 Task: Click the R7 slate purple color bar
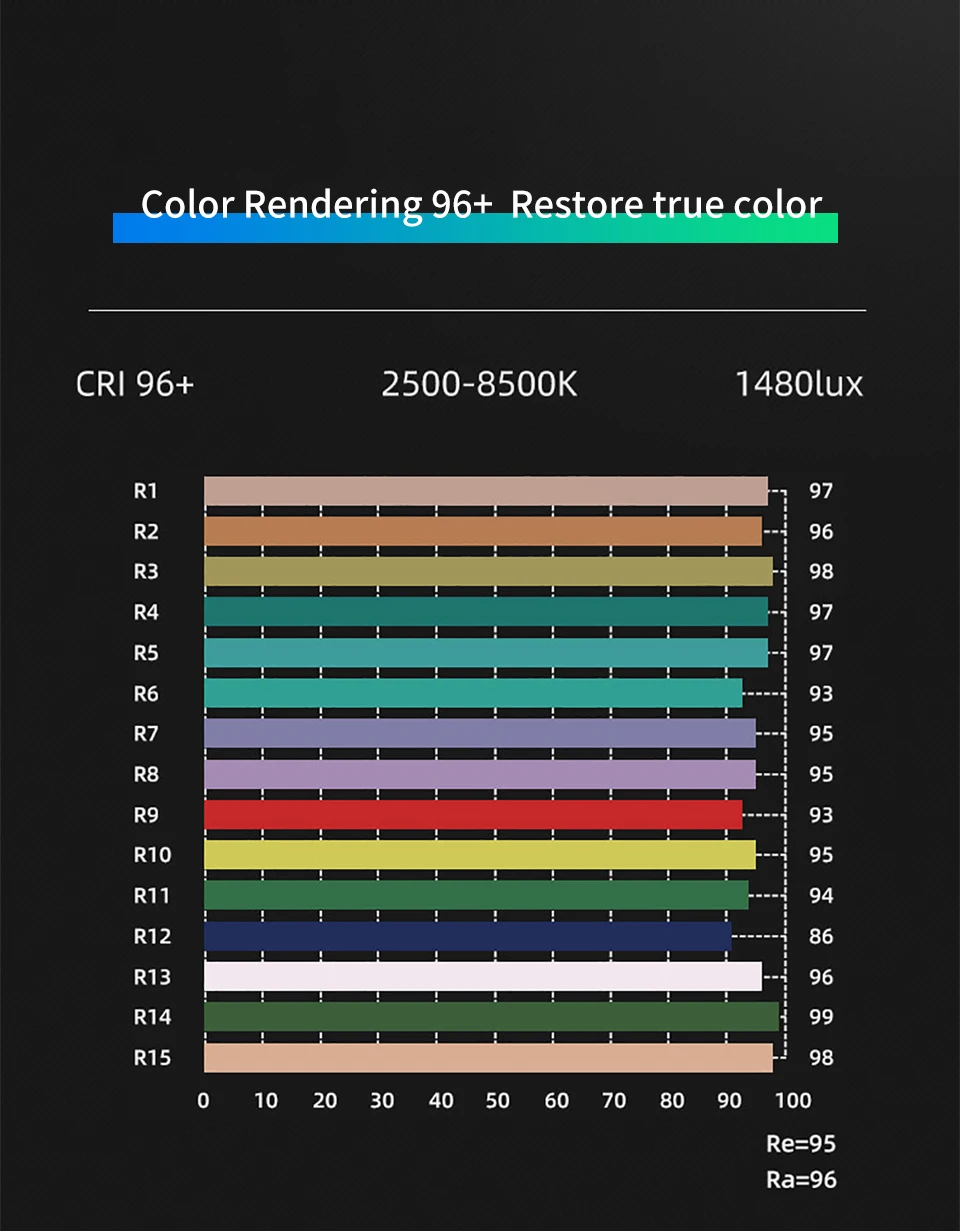pos(480,733)
